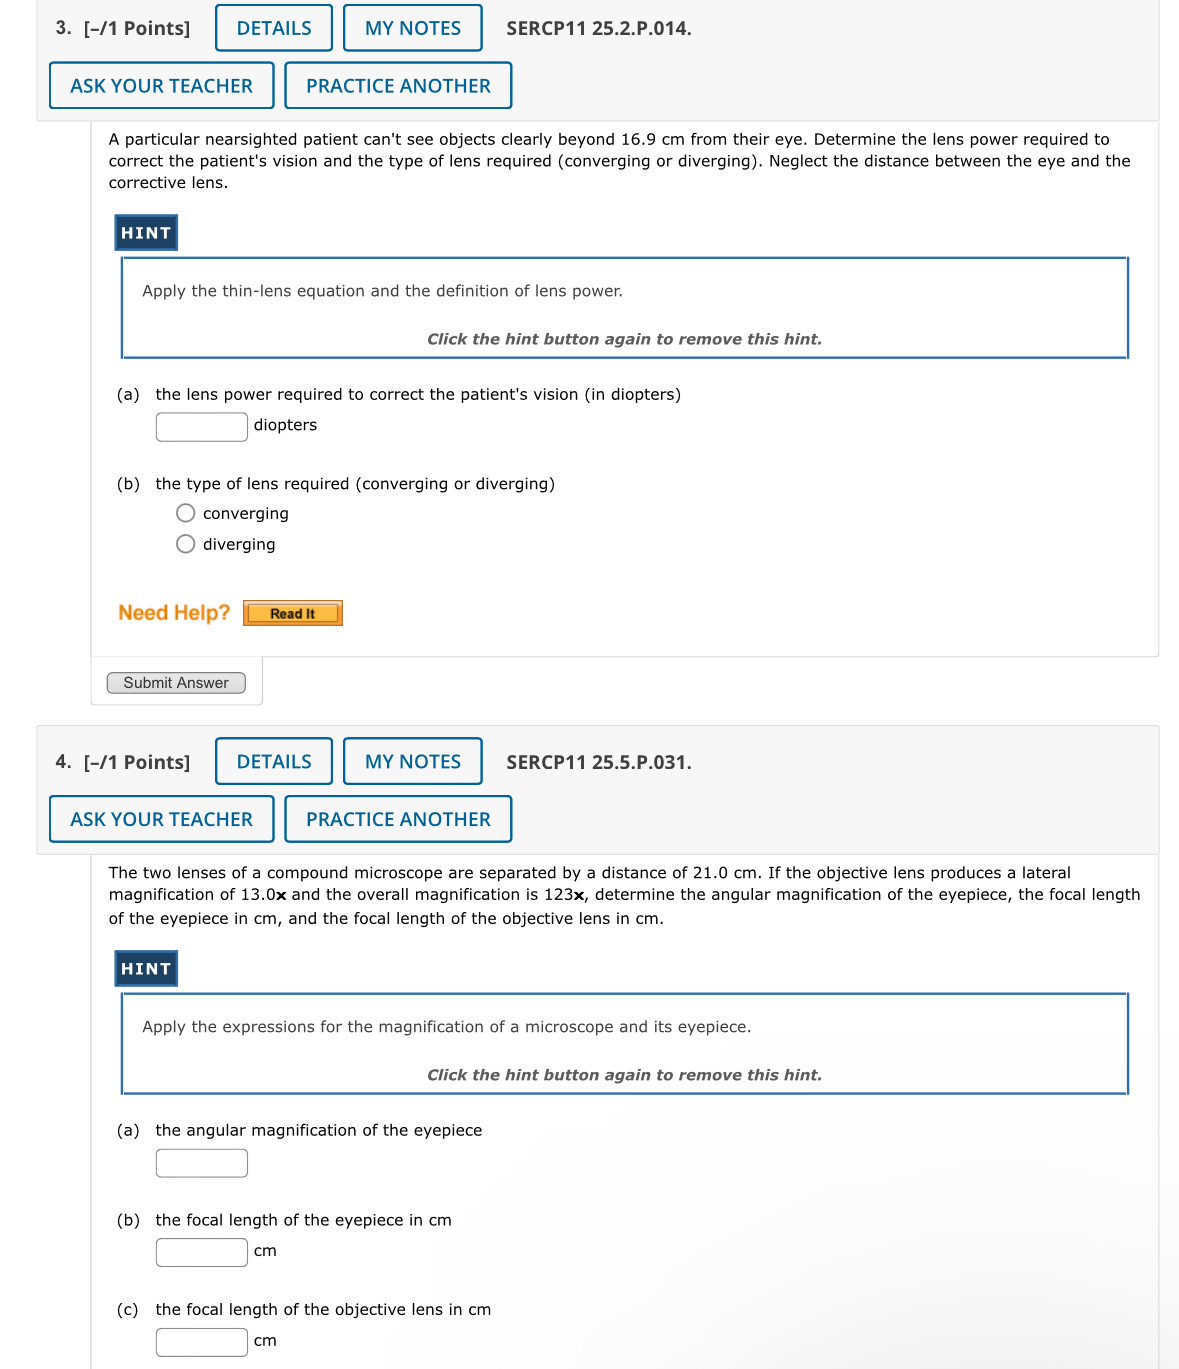Click the objective lens focal length input

(201, 1341)
